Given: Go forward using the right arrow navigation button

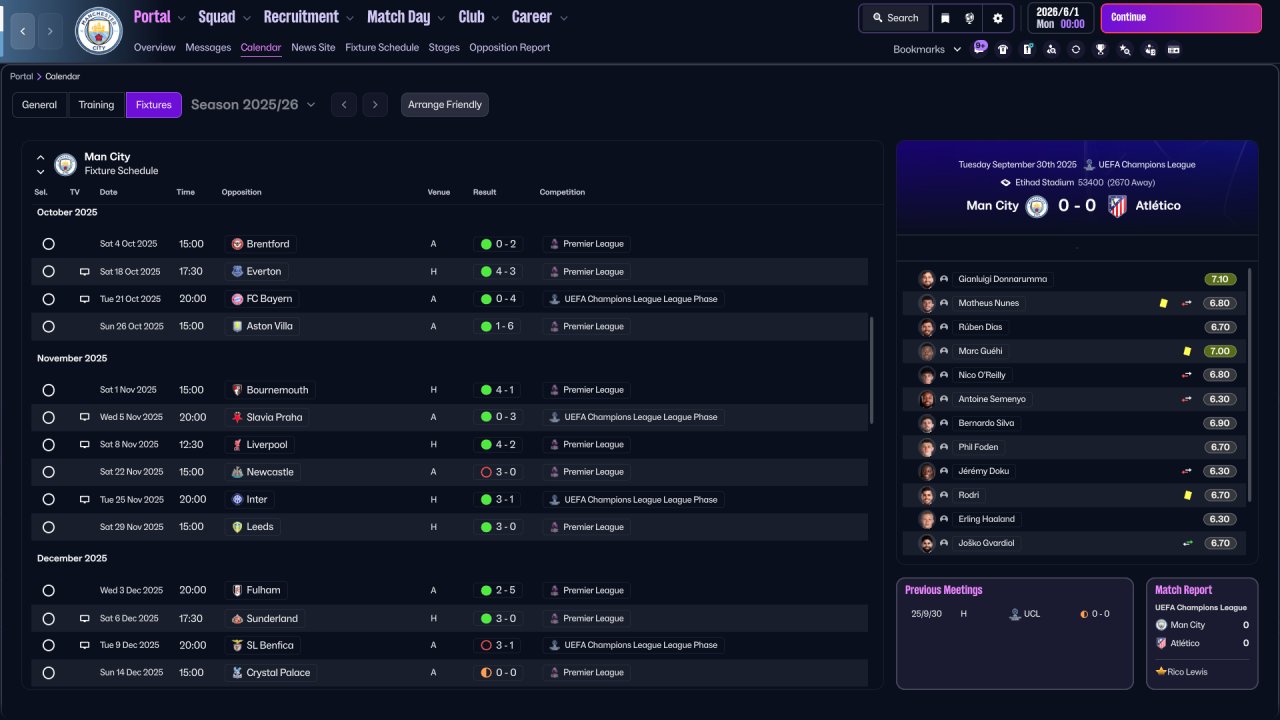Looking at the screenshot, I should tap(51, 31).
